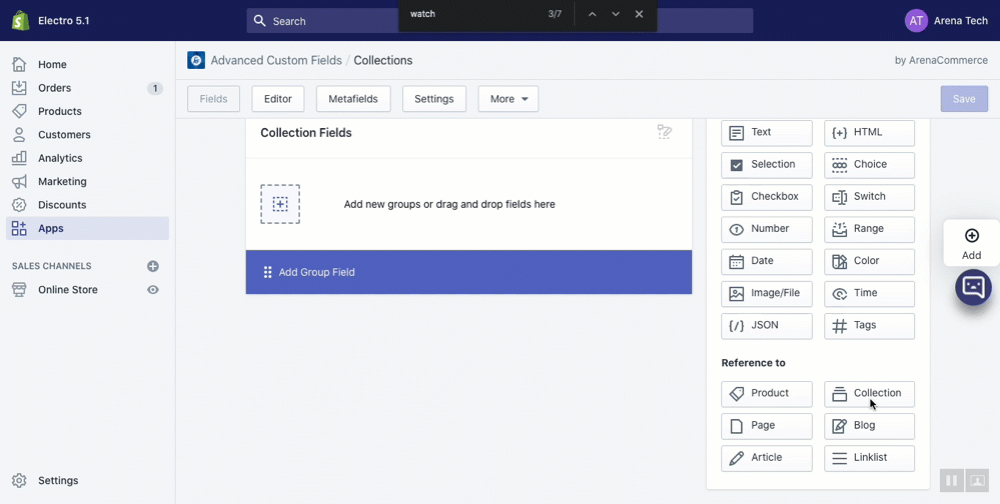Add a Linklist reference field
The height and width of the screenshot is (504, 1000).
pos(869,458)
